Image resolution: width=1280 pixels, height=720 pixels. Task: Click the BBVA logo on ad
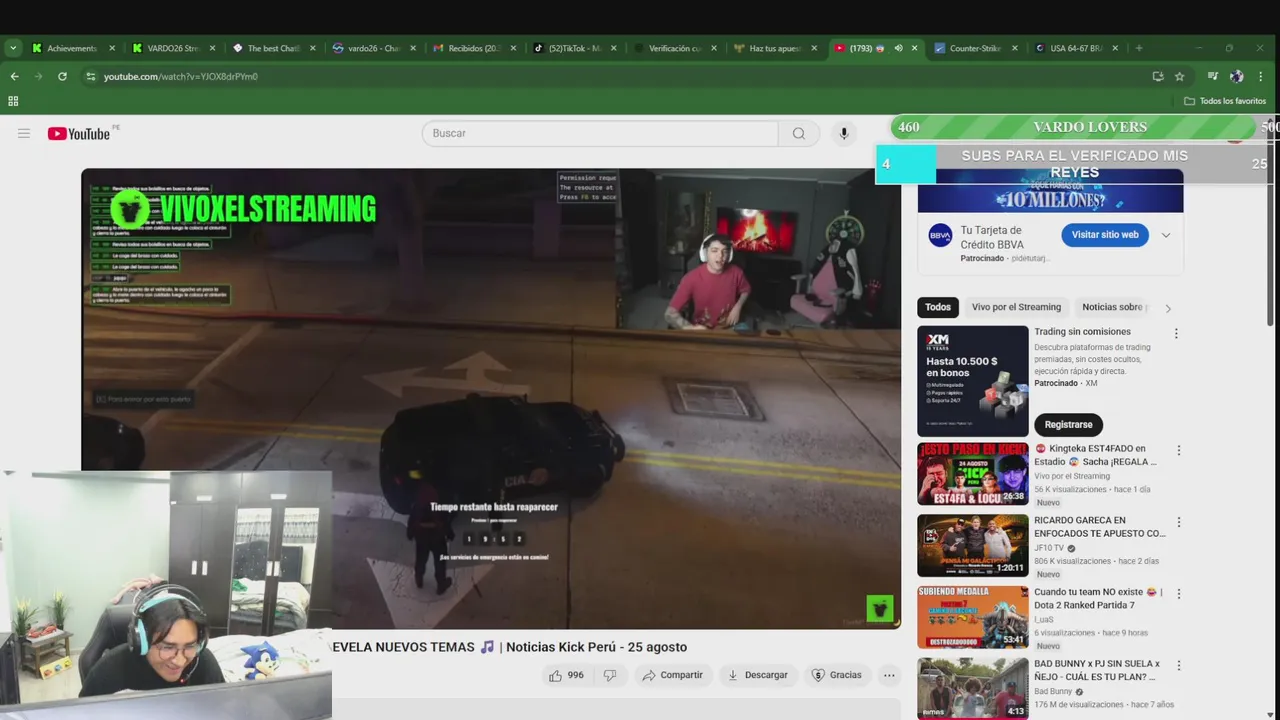[x=940, y=236]
